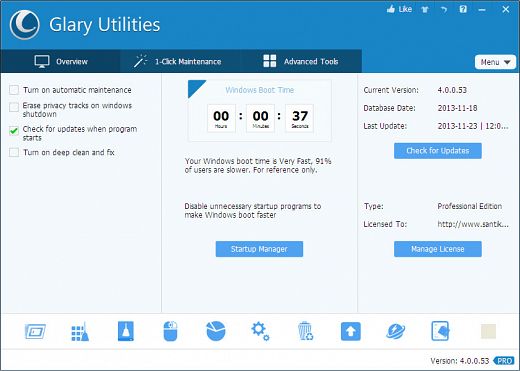Click the Check for Updates button

point(438,151)
